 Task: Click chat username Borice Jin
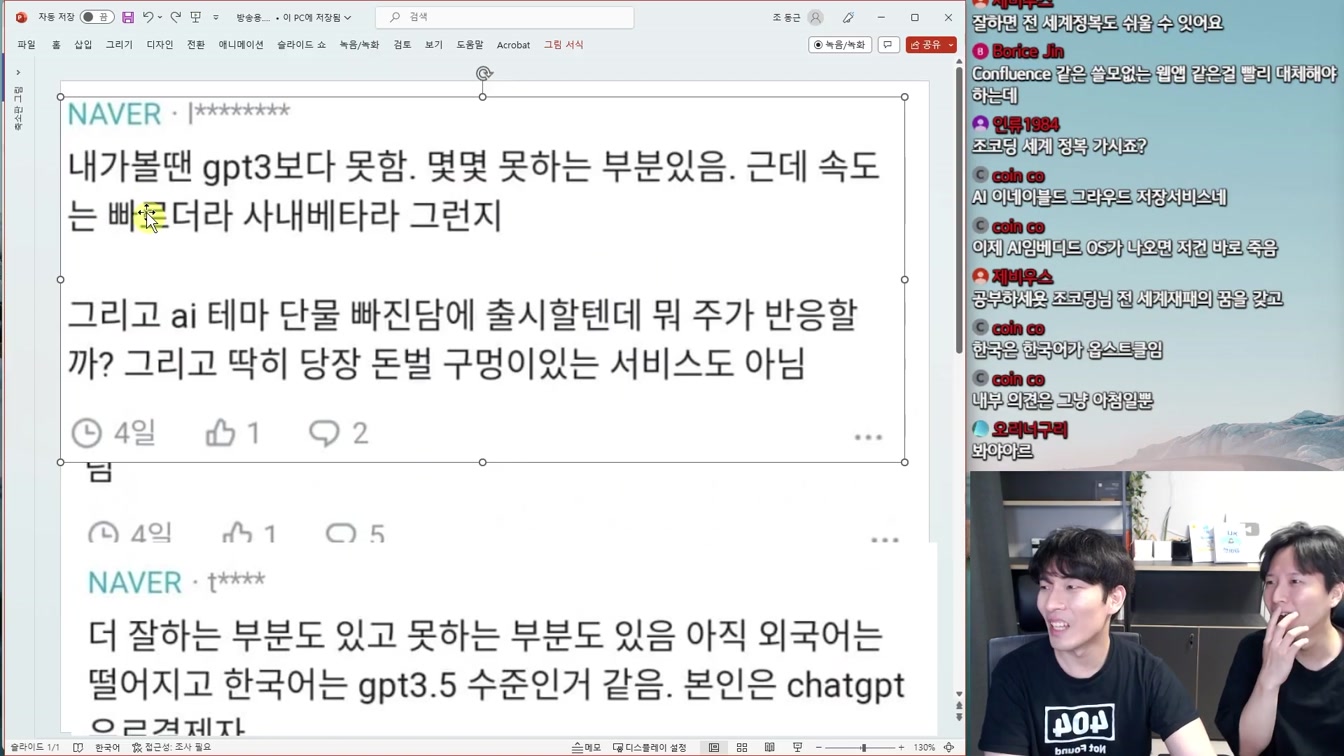pos(1028,51)
